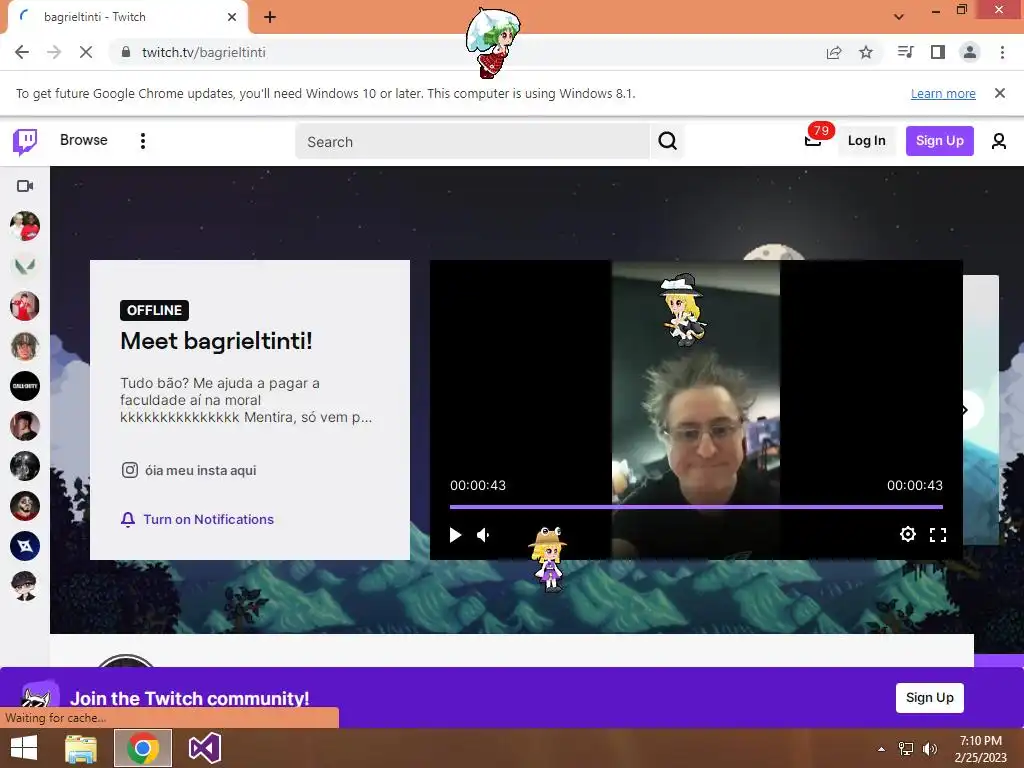Toggle Chrome side panel
Image resolution: width=1024 pixels, height=768 pixels.
point(938,52)
